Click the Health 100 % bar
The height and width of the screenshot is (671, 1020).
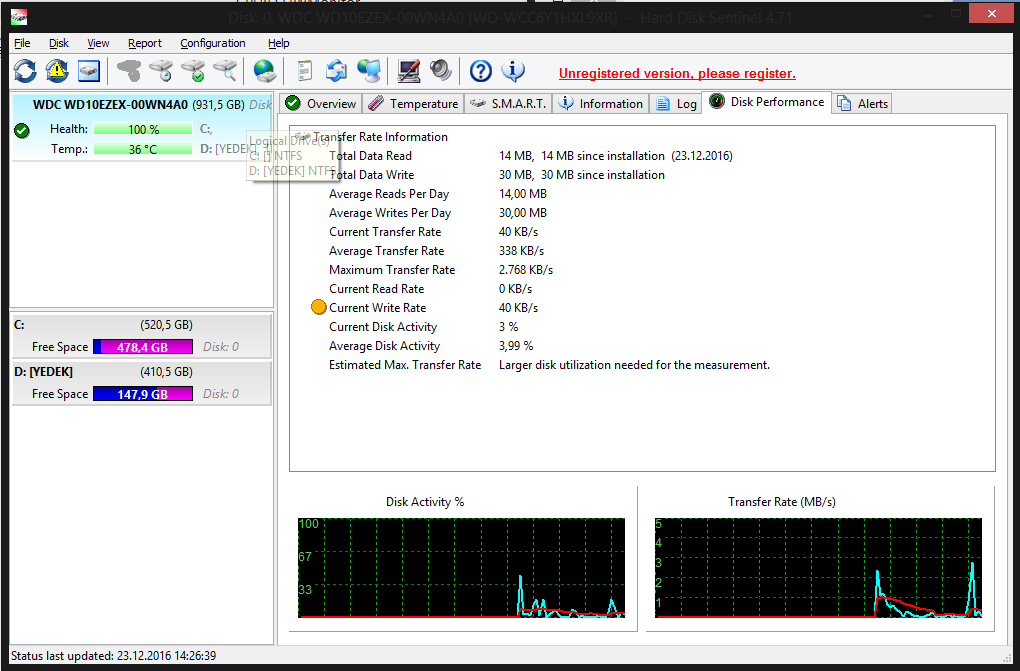tap(143, 129)
